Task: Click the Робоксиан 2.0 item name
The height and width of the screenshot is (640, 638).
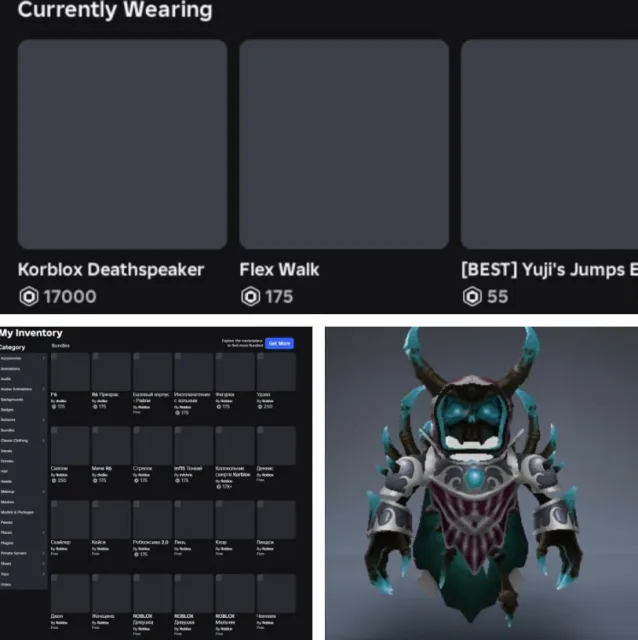Action: tap(151, 542)
